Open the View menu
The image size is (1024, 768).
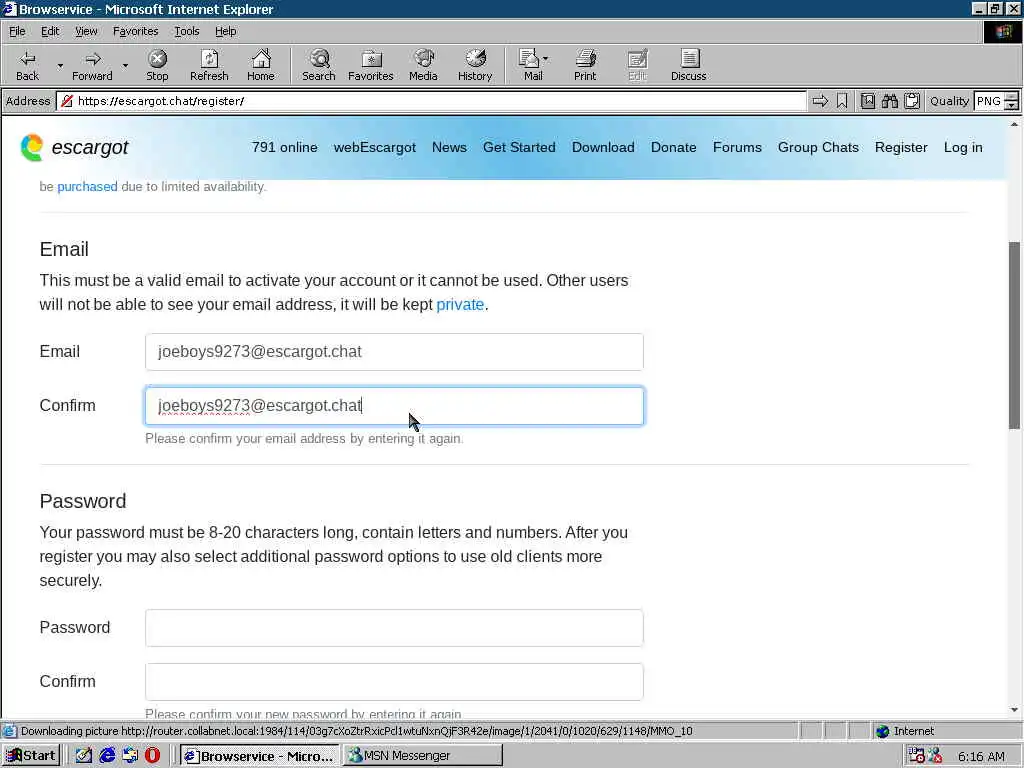click(86, 31)
